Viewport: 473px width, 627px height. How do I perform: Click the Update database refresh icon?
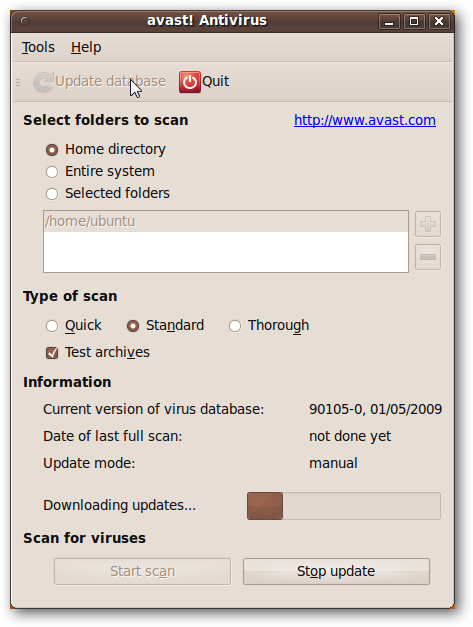tap(43, 82)
